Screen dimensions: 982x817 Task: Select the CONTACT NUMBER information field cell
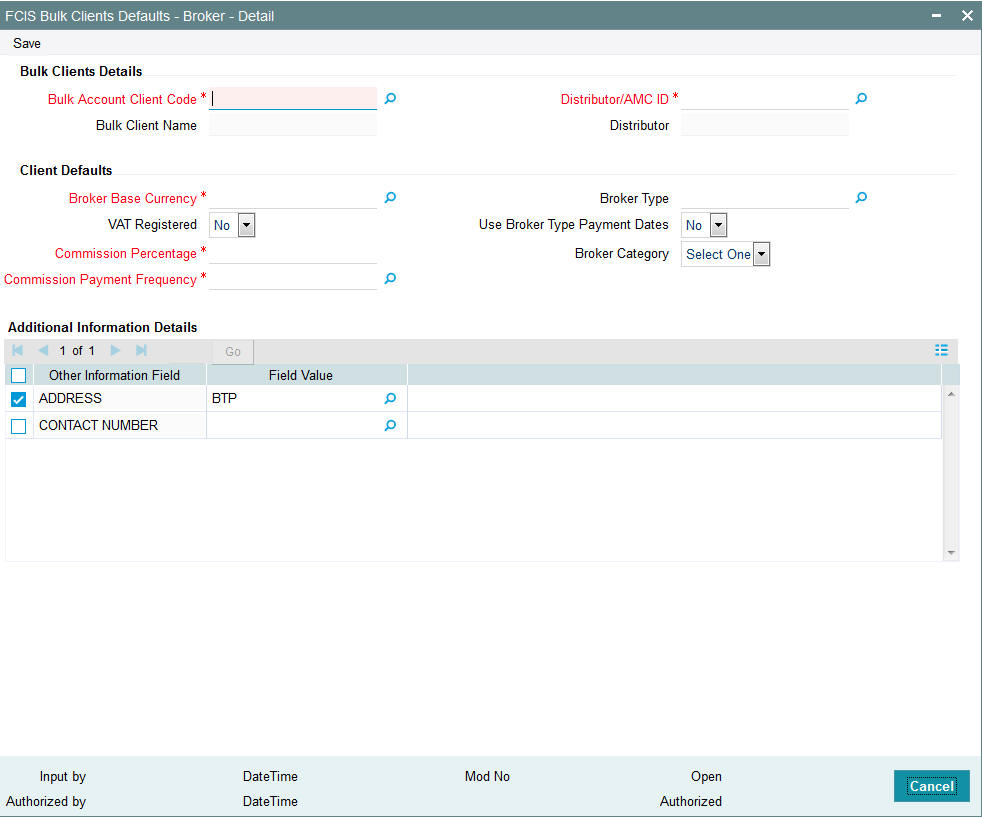tap(120, 426)
